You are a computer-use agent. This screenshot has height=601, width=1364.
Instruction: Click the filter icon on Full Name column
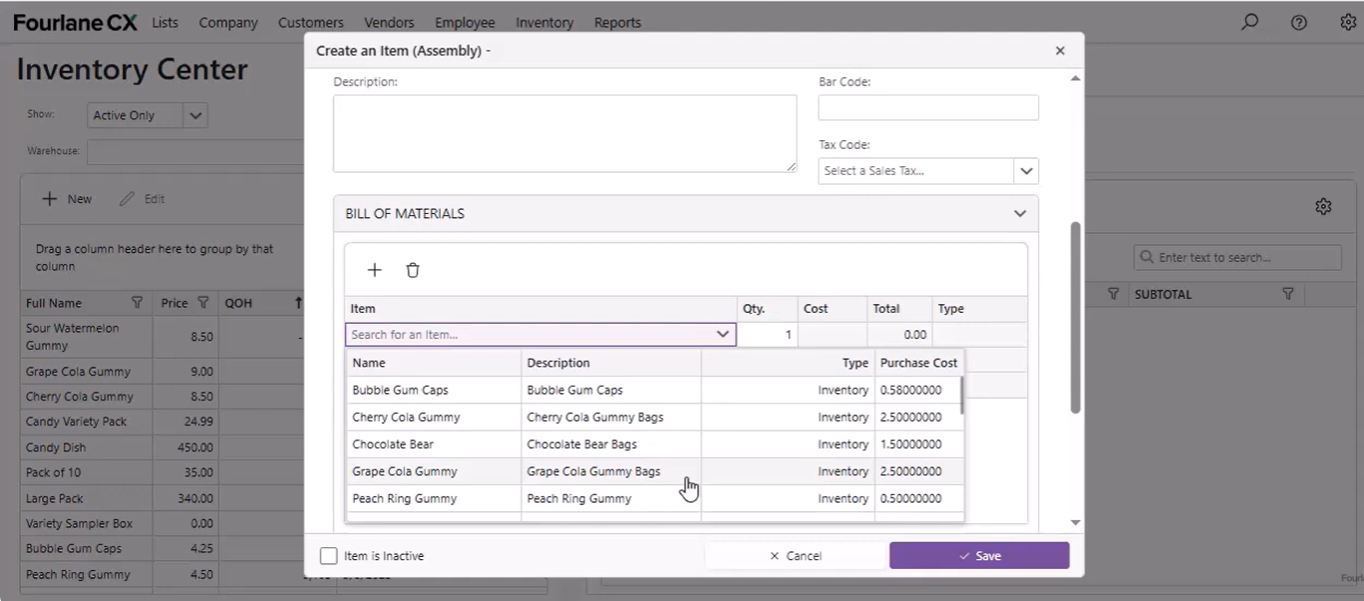coord(137,303)
